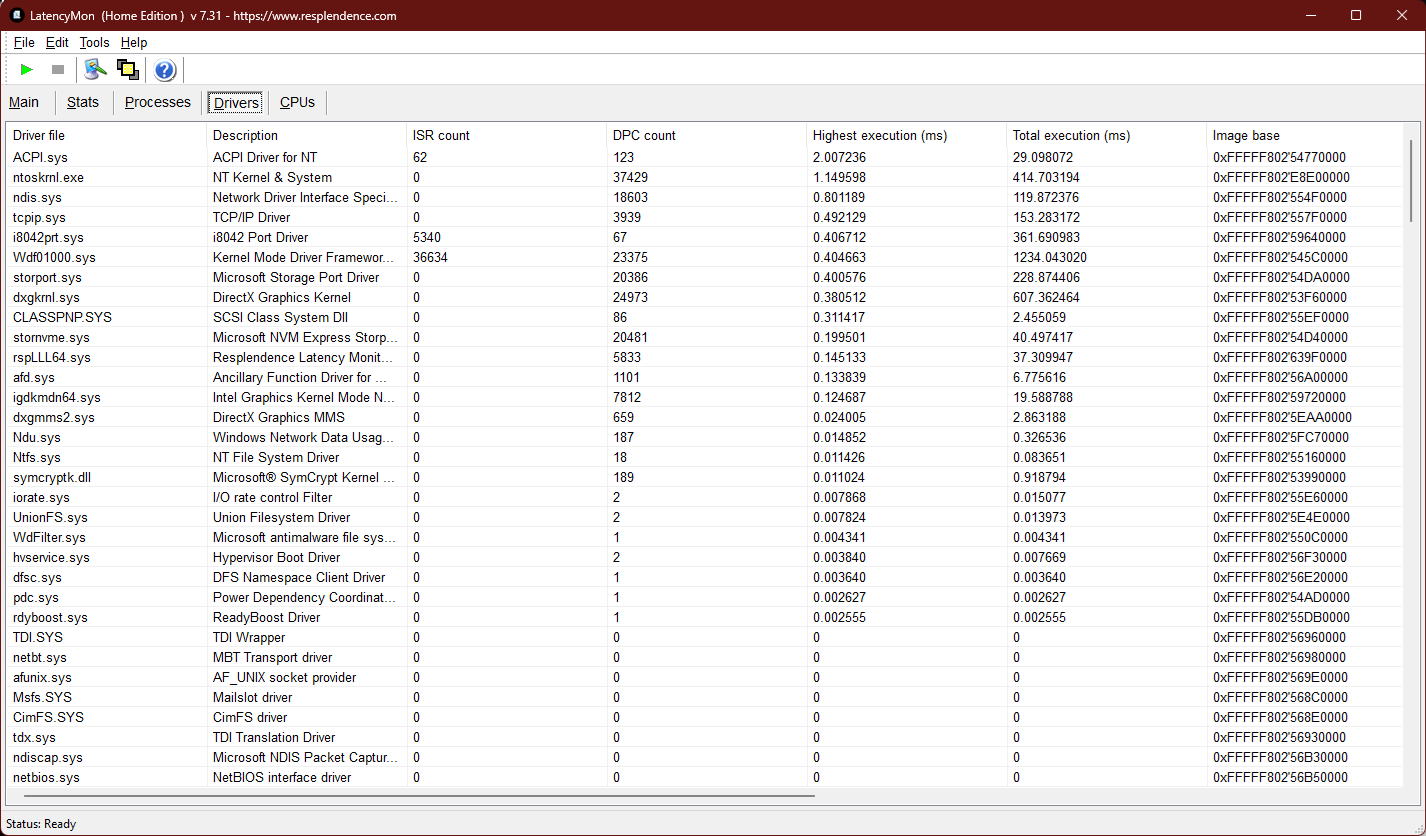Switch to the Stats tab
Viewport: 1426px width, 836px height.
click(83, 102)
